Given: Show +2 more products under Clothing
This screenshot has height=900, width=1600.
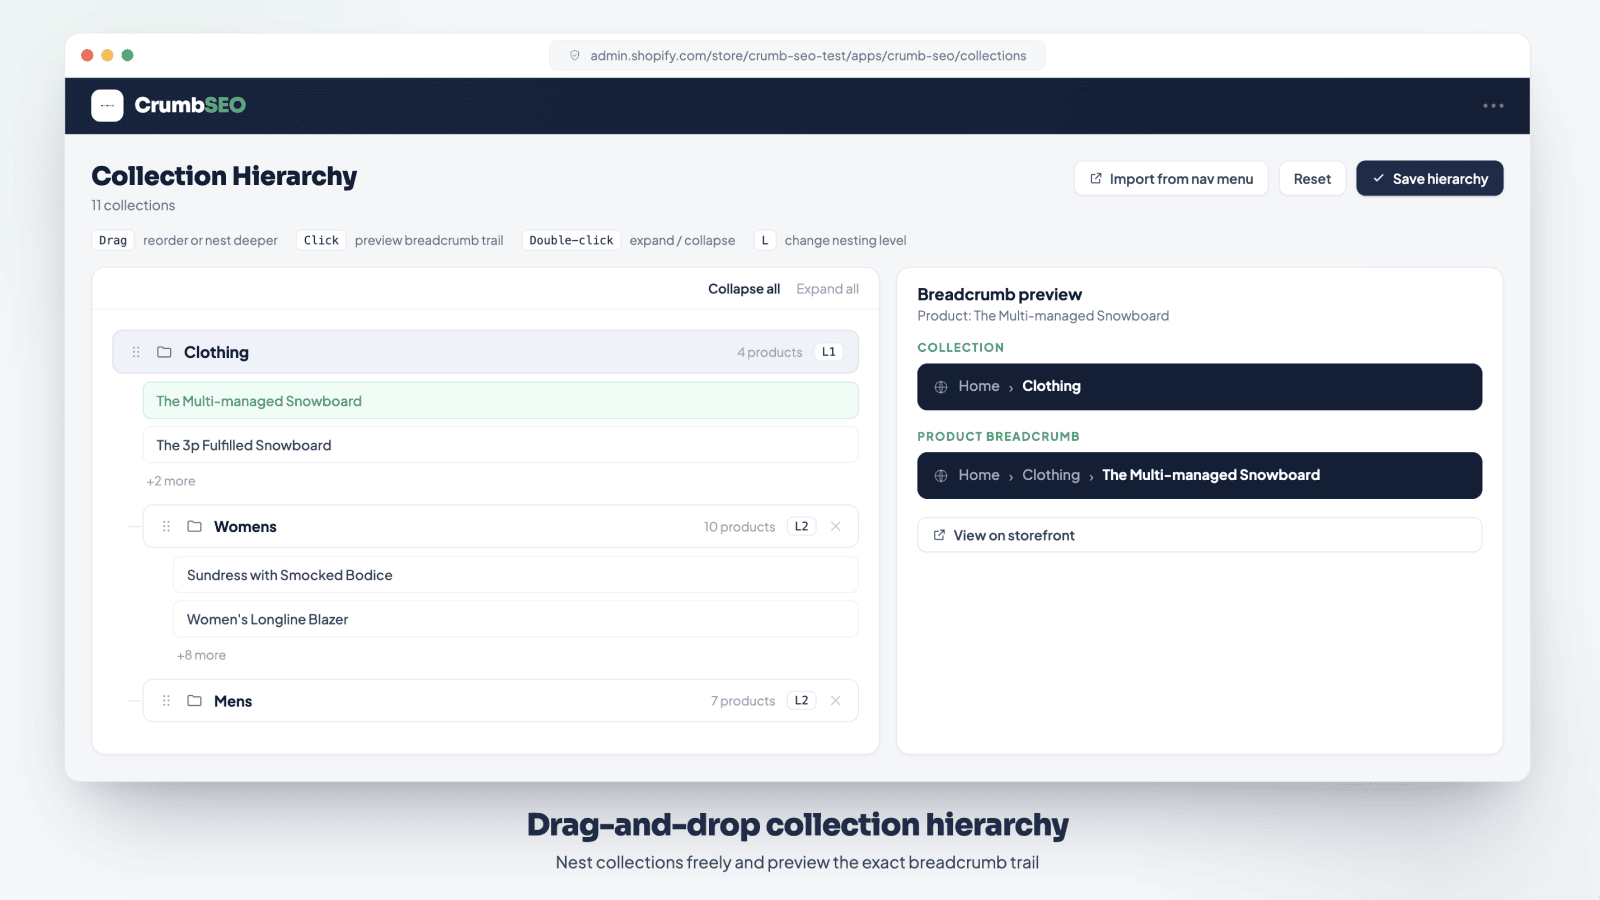Looking at the screenshot, I should tap(171, 481).
